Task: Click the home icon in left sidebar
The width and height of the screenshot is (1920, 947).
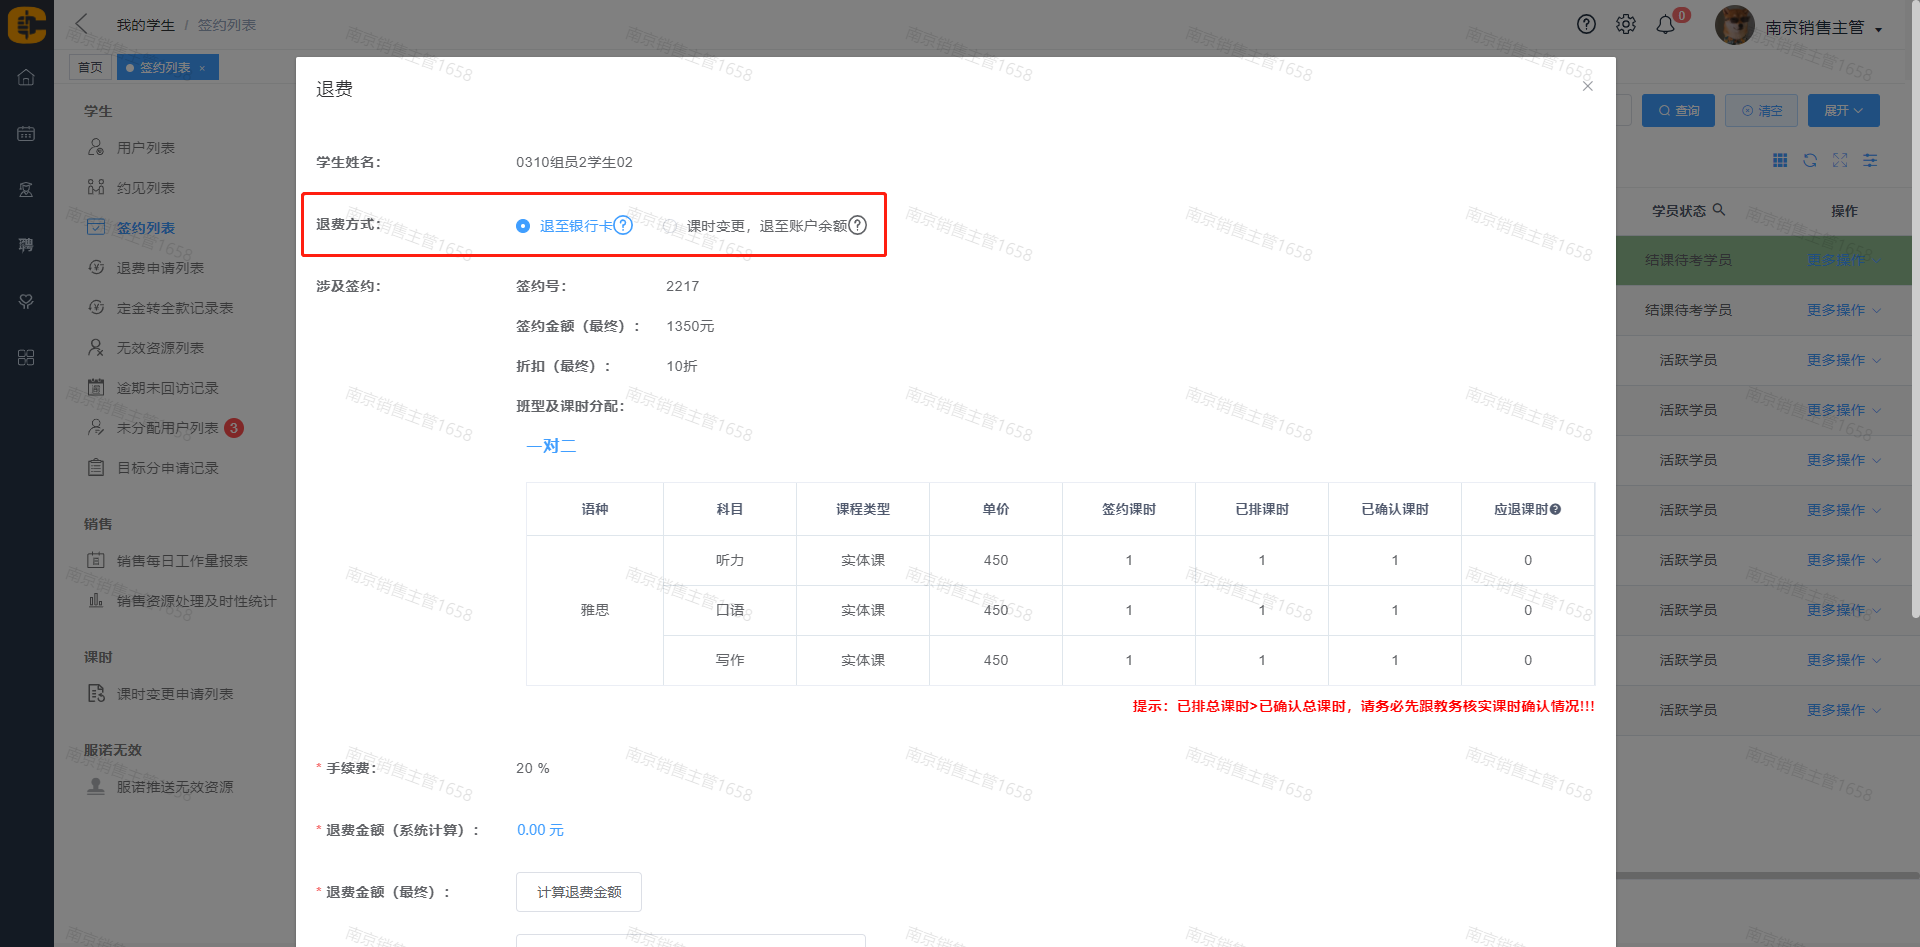Action: 26,78
